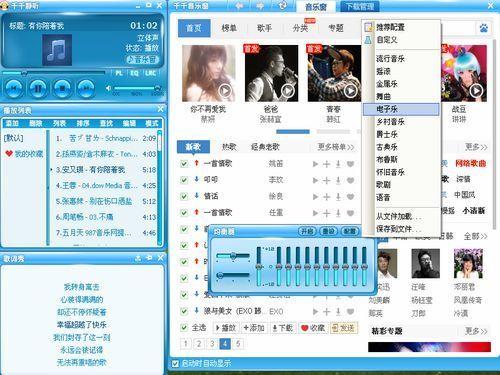This screenshot has height=375, width=500.
Task: Click the back arrow in the music window title bar
Action: pos(239,6)
